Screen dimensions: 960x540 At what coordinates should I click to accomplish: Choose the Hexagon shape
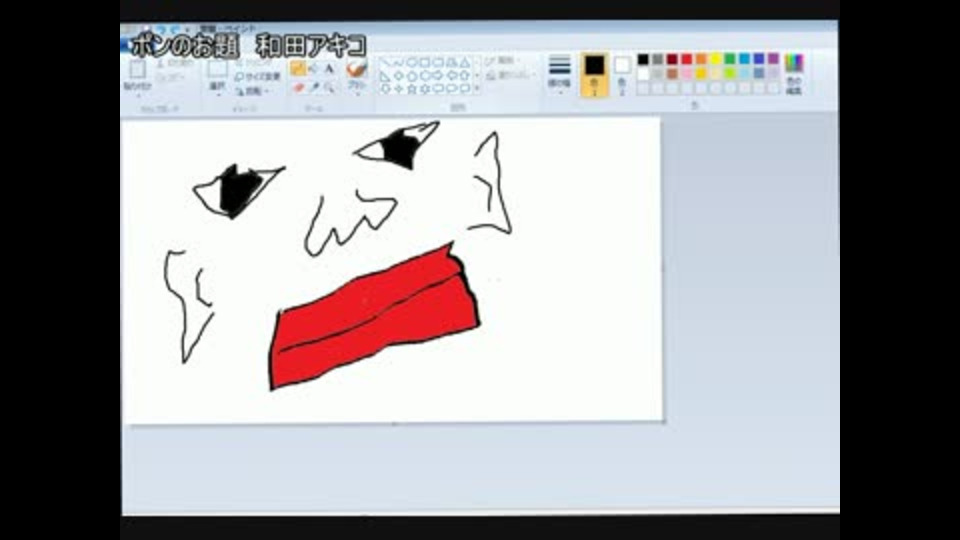tap(424, 76)
